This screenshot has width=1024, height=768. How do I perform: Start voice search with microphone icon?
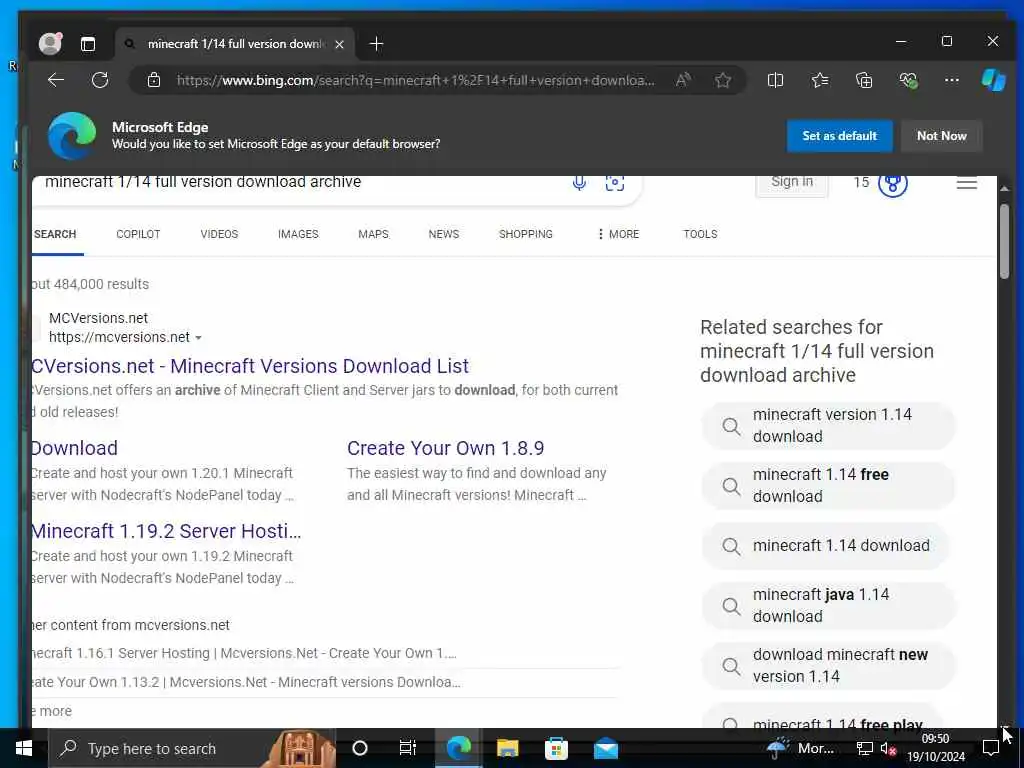[579, 184]
